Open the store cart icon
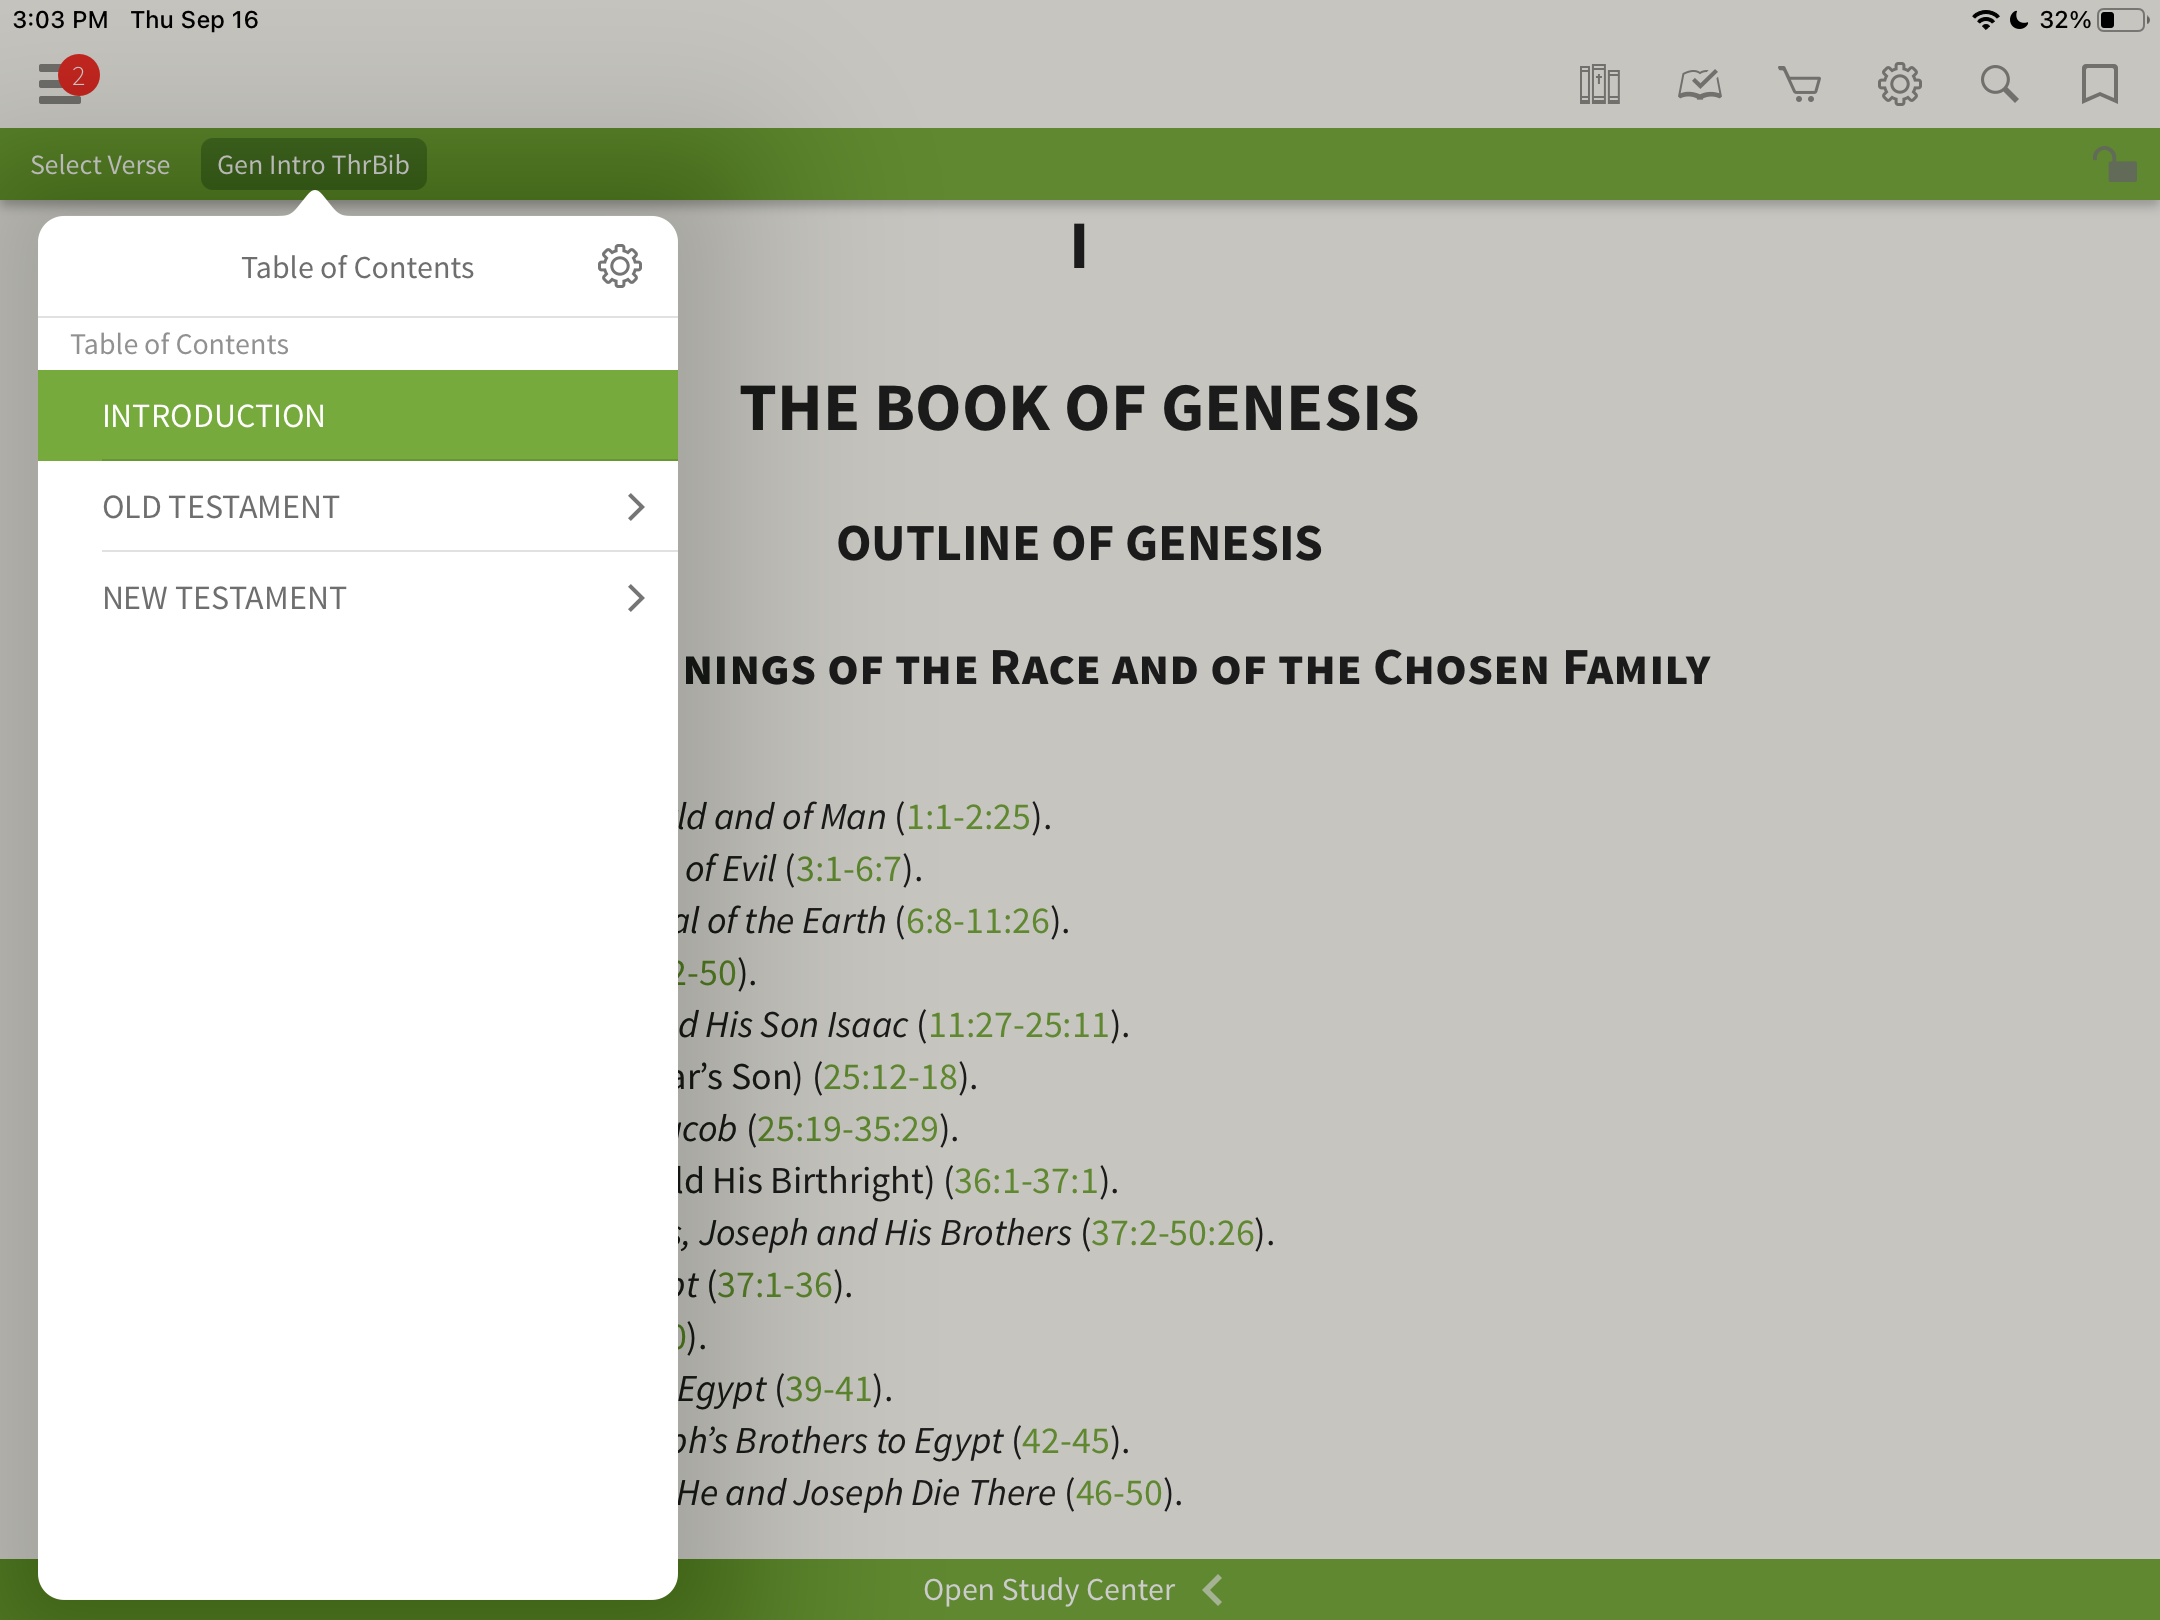This screenshot has width=2160, height=1620. click(1799, 85)
